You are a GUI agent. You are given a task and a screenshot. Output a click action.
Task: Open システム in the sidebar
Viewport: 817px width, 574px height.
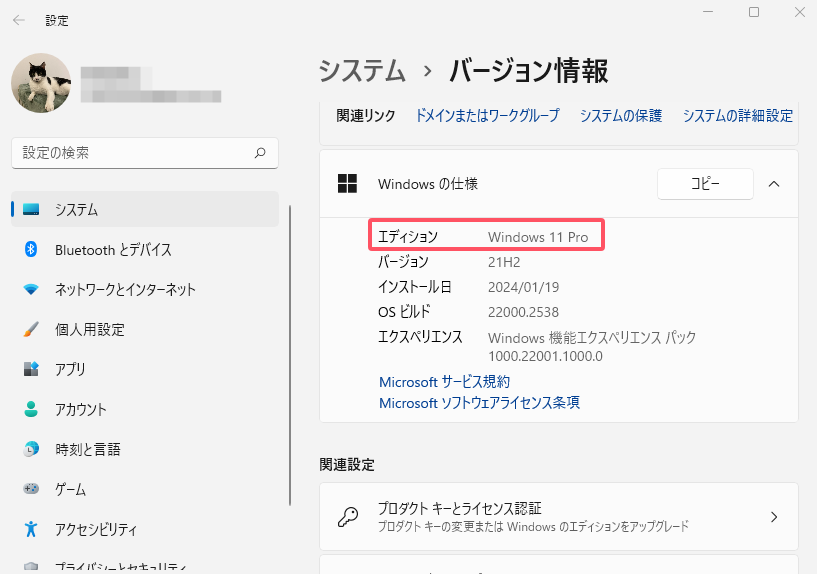(x=145, y=209)
